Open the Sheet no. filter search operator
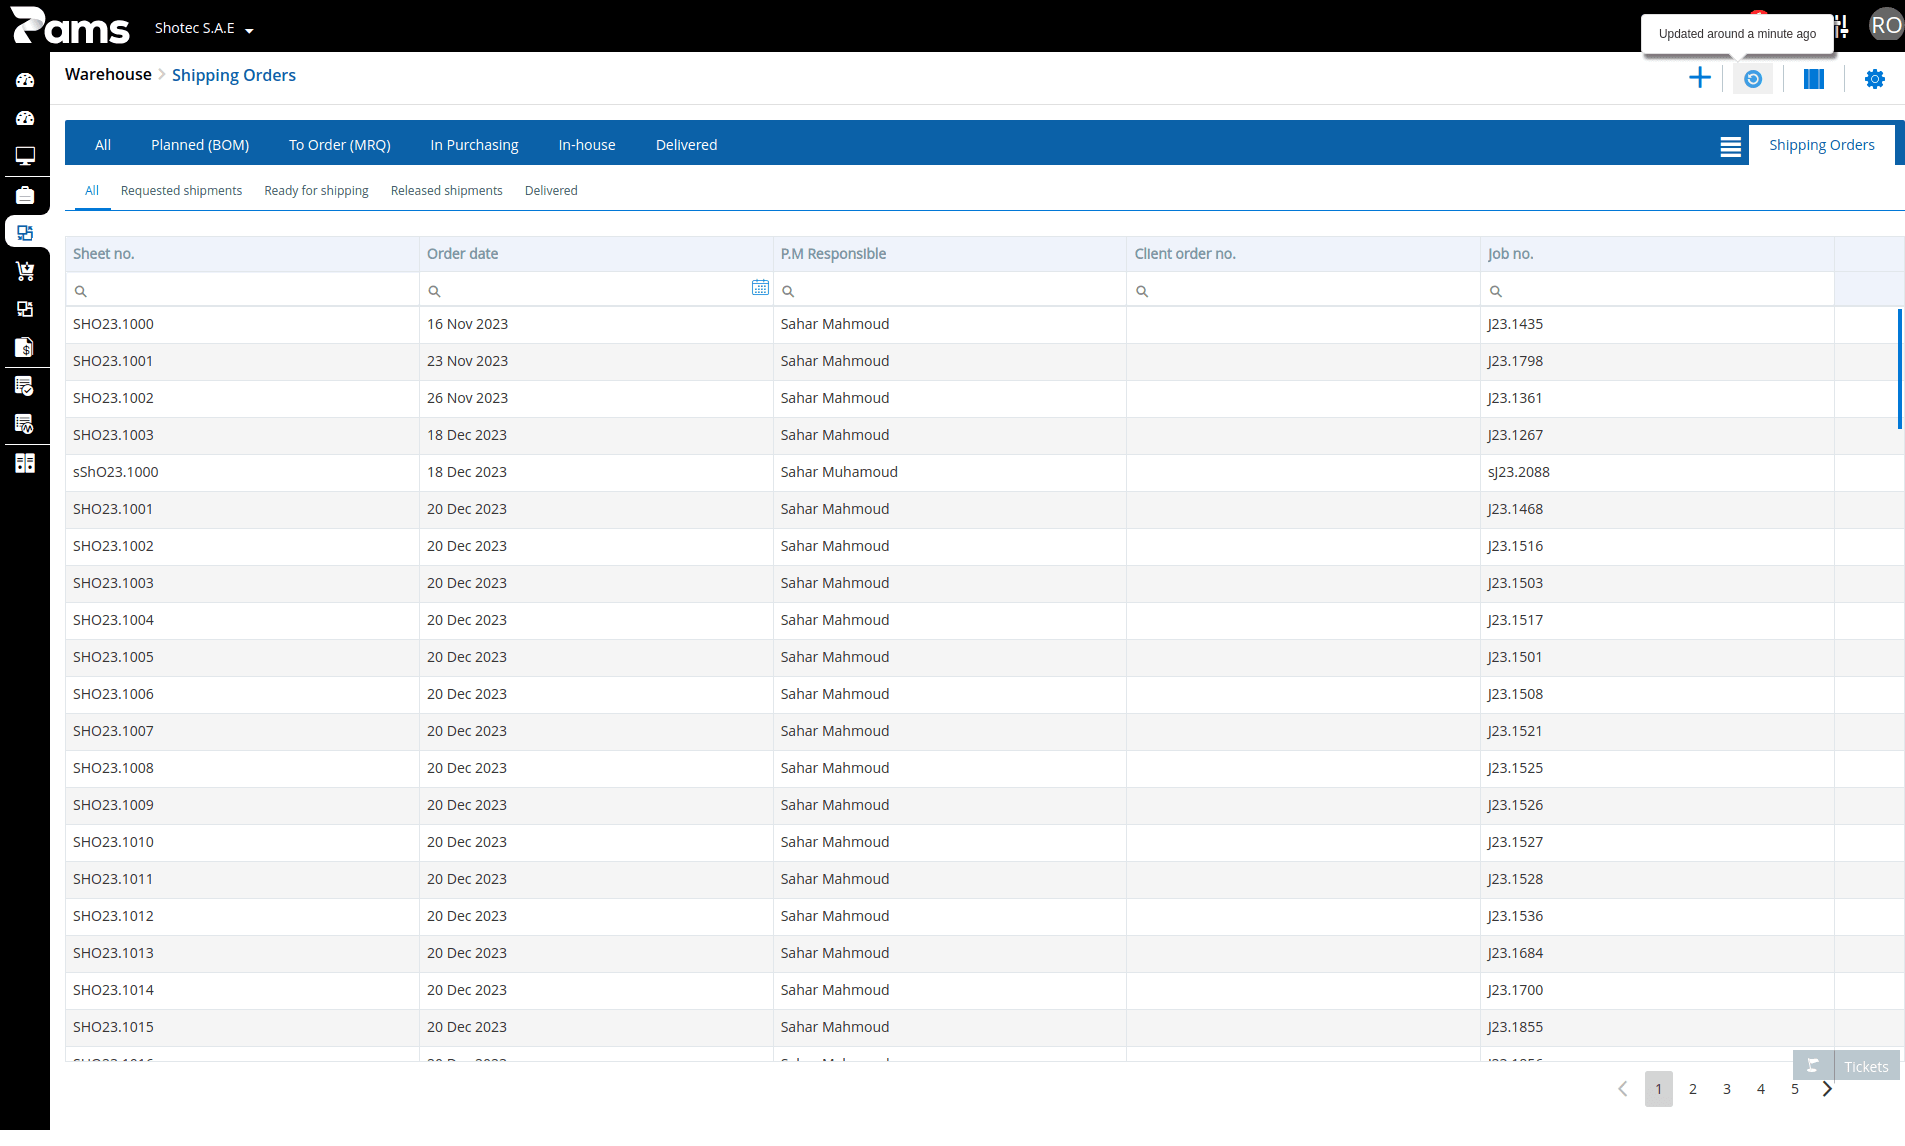Image resolution: width=1905 pixels, height=1146 pixels. tap(81, 291)
